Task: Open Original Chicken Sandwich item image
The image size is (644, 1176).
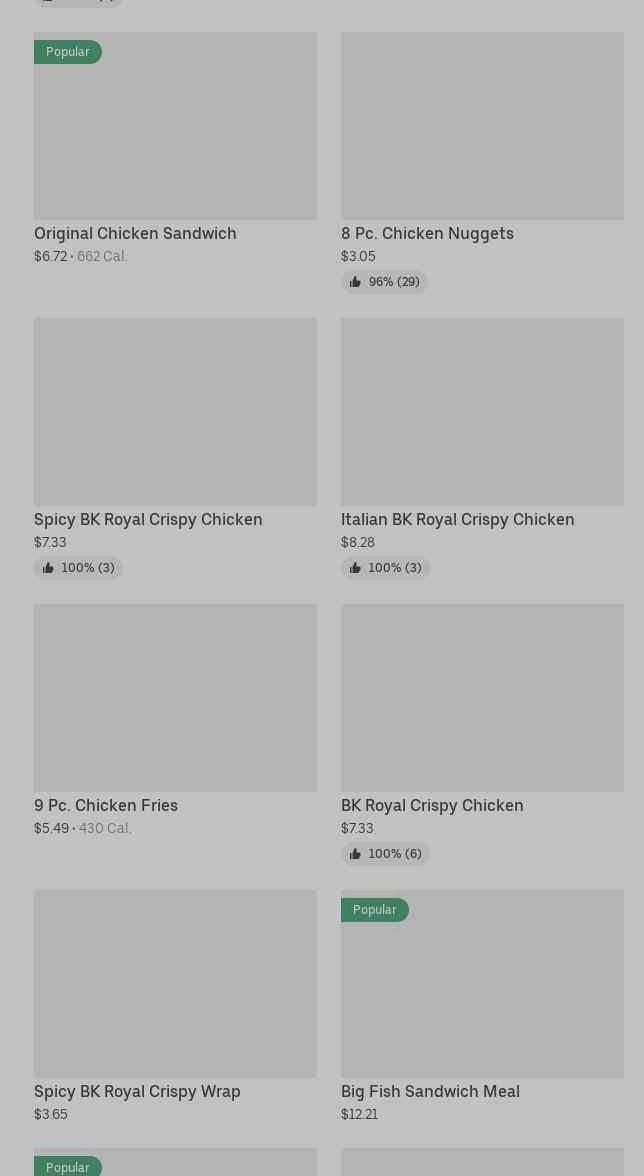Action: click(175, 126)
